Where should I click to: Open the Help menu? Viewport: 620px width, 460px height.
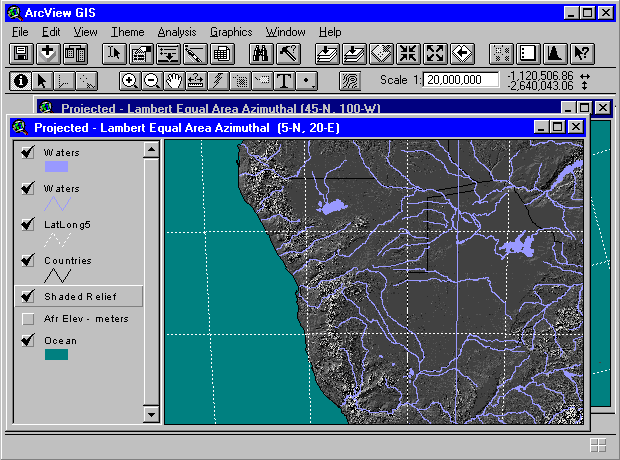tap(330, 32)
